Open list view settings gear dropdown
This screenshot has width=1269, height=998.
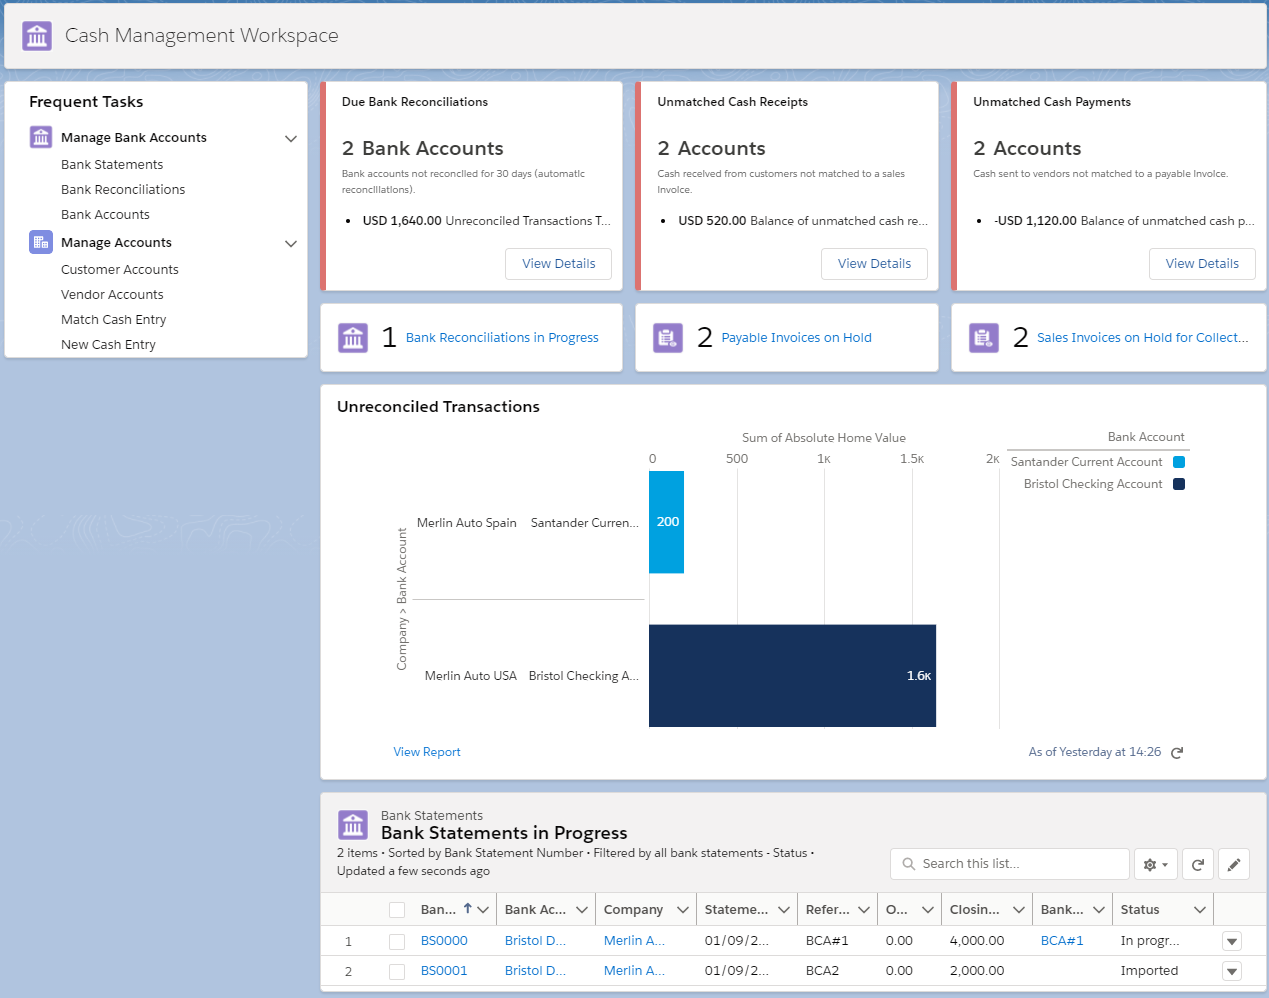click(x=1155, y=865)
